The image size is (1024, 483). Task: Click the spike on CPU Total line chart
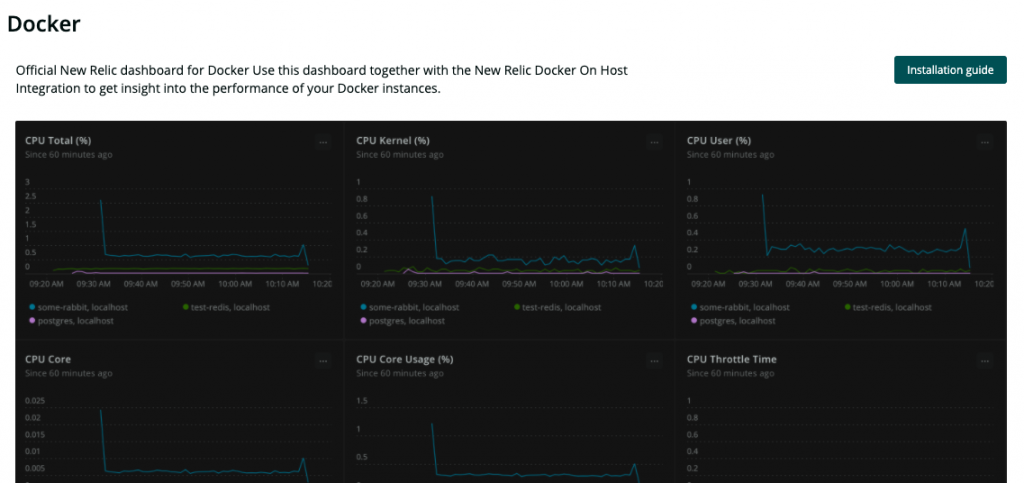coord(101,201)
